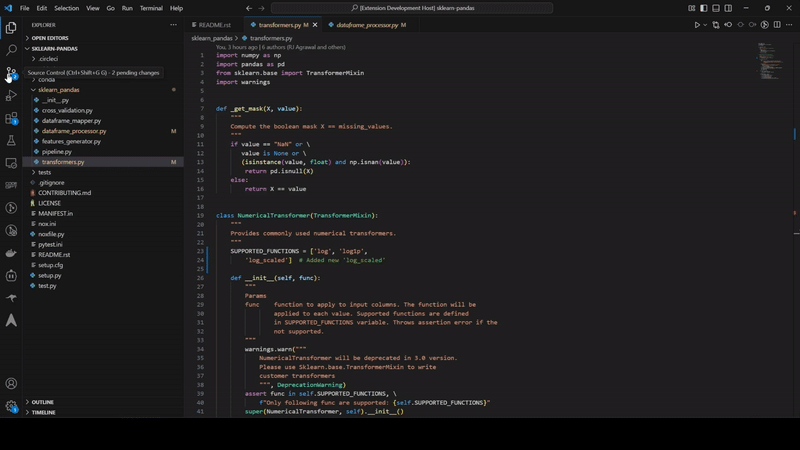
Task: Open the Go menu
Action: (x=111, y=8)
